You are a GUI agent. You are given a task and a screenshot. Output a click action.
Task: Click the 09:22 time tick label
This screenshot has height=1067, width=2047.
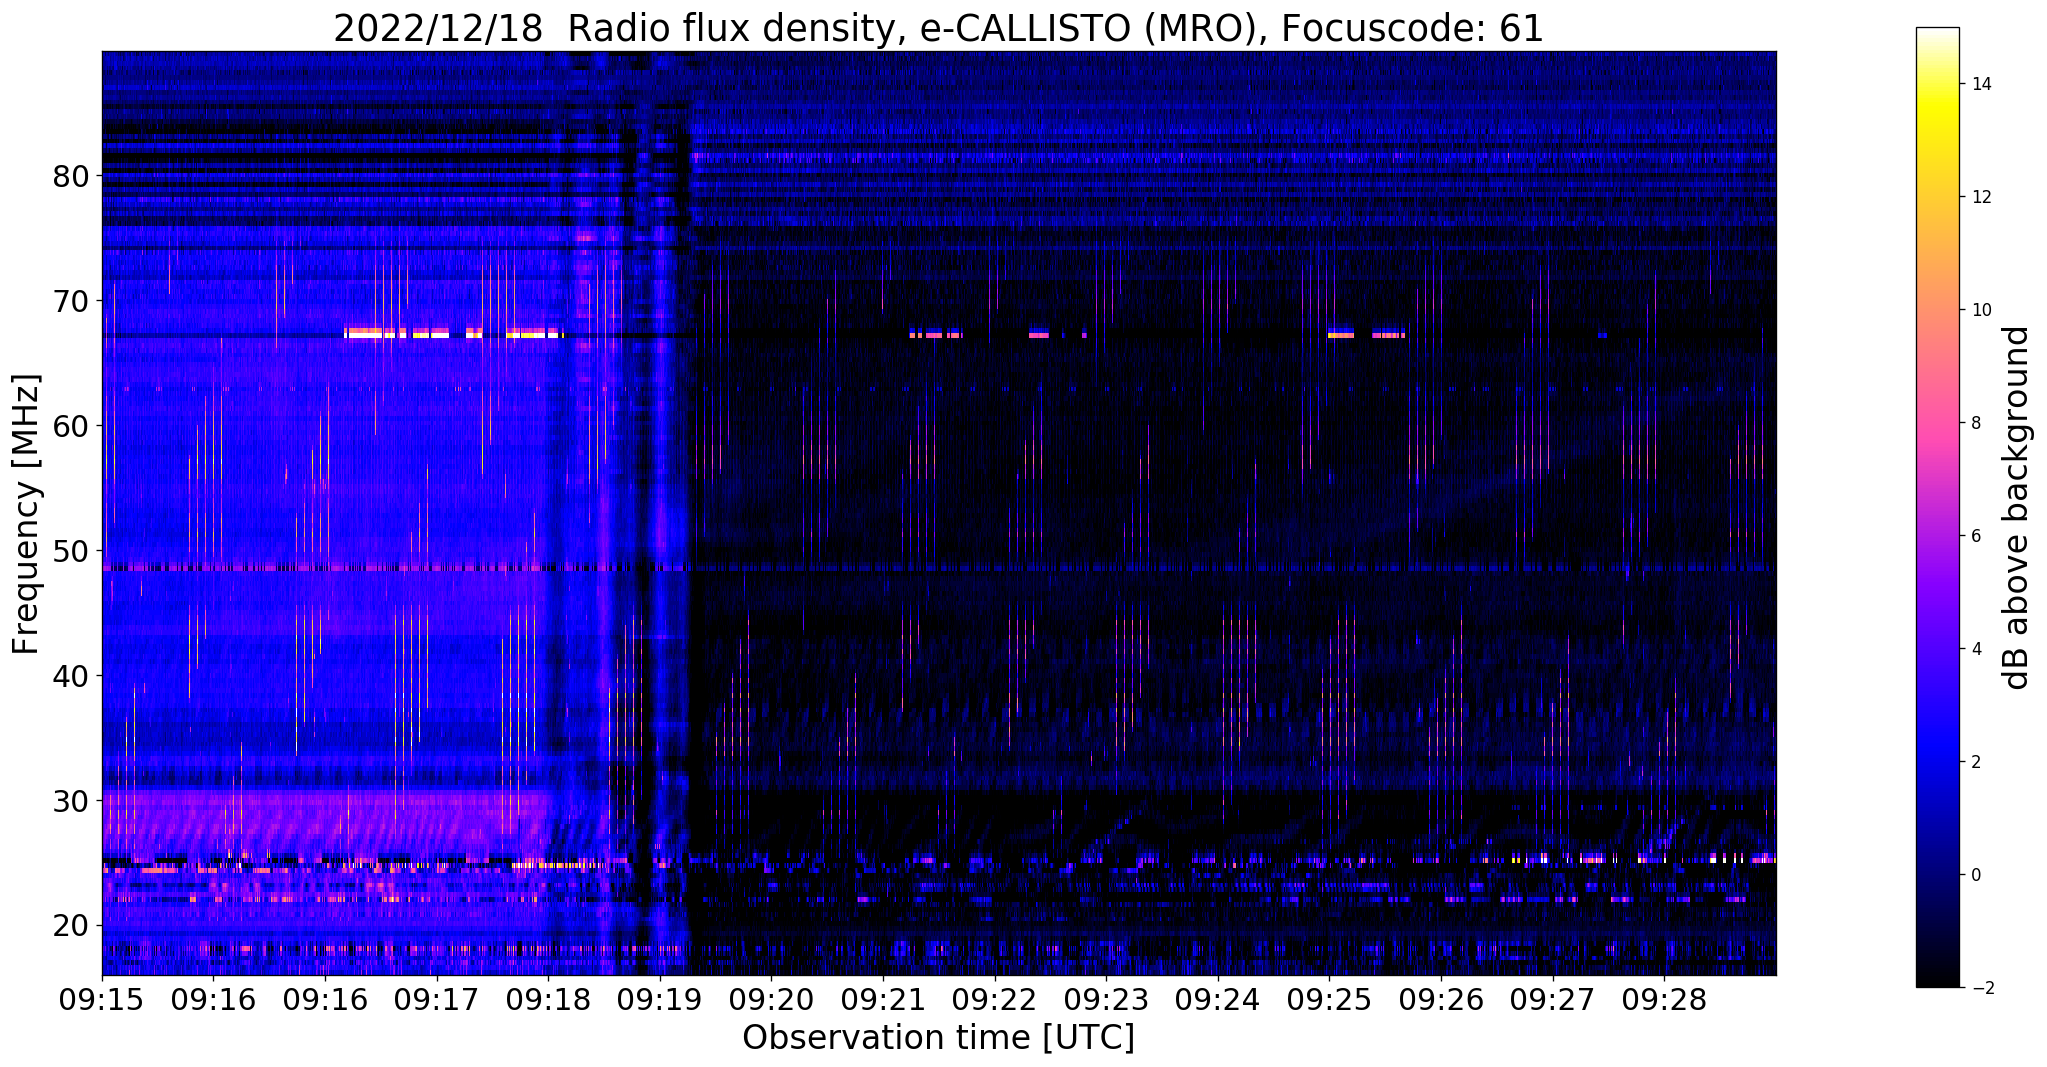click(x=995, y=1000)
